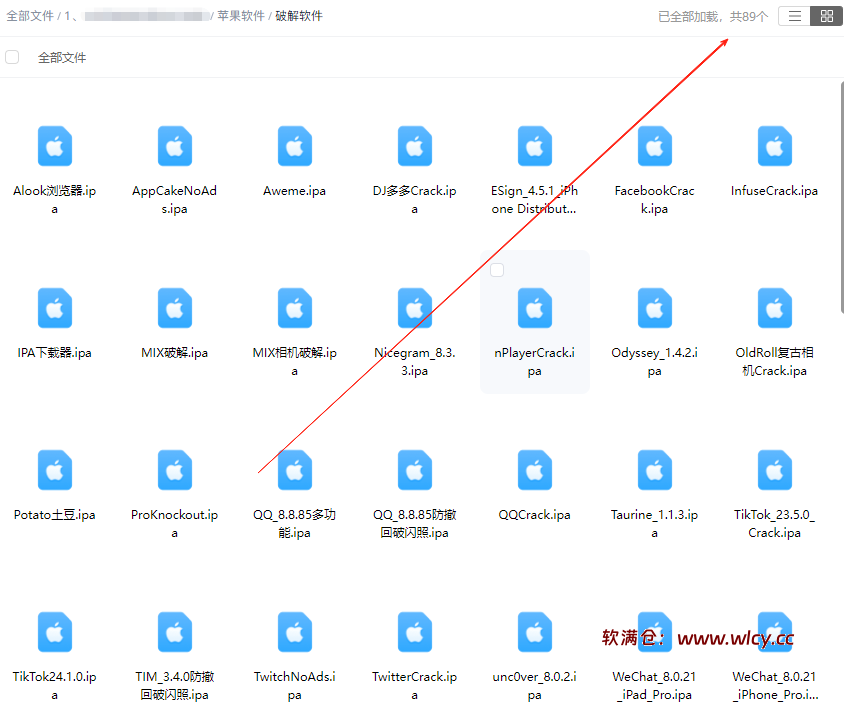Open QQCrack.ipa file icon
The width and height of the screenshot is (844, 714).
pyautogui.click(x=534, y=470)
